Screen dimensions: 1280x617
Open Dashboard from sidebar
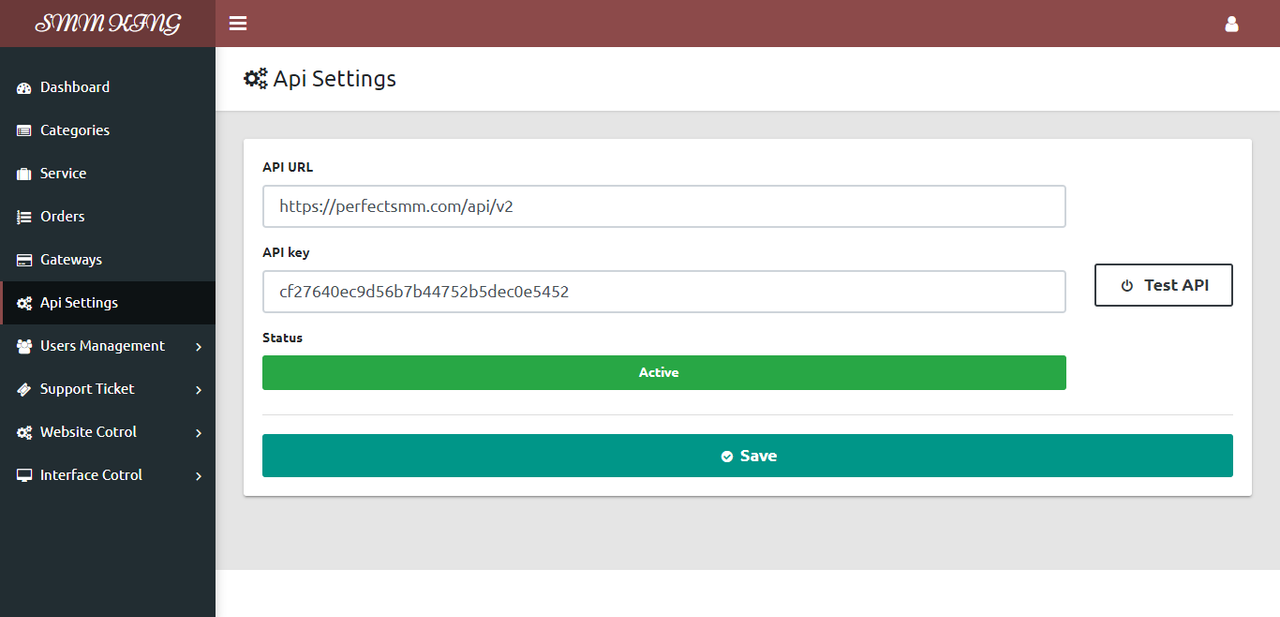pos(107,87)
